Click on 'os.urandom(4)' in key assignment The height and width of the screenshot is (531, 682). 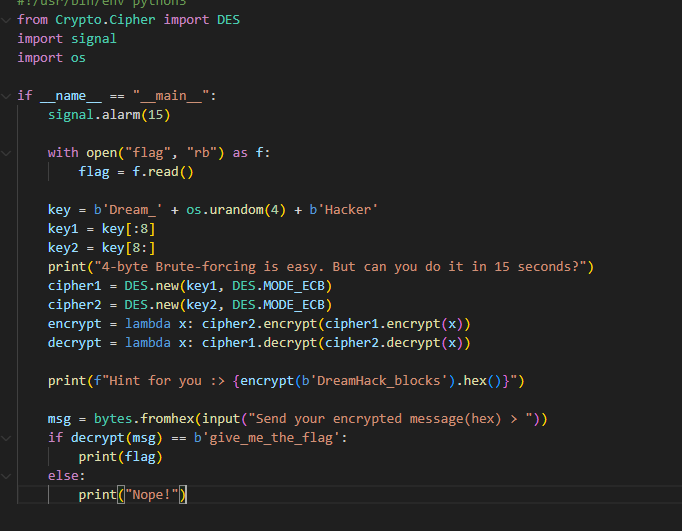pyautogui.click(x=236, y=210)
